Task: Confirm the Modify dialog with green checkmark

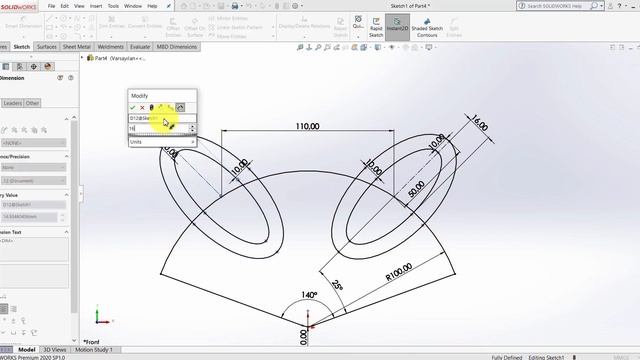Action: click(132, 107)
